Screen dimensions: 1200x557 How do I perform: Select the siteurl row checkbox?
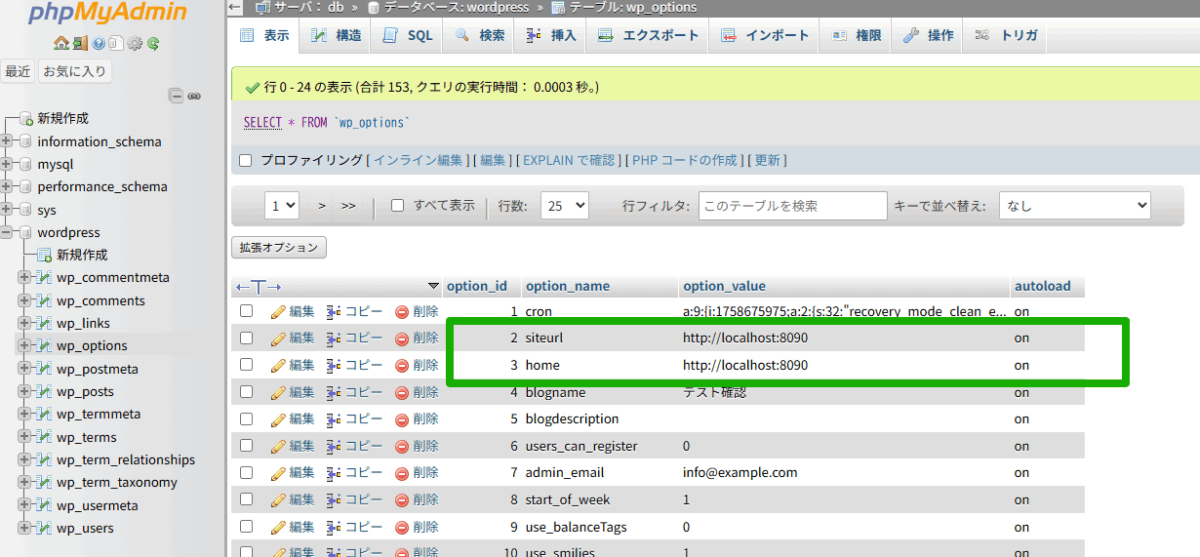pyautogui.click(x=246, y=338)
